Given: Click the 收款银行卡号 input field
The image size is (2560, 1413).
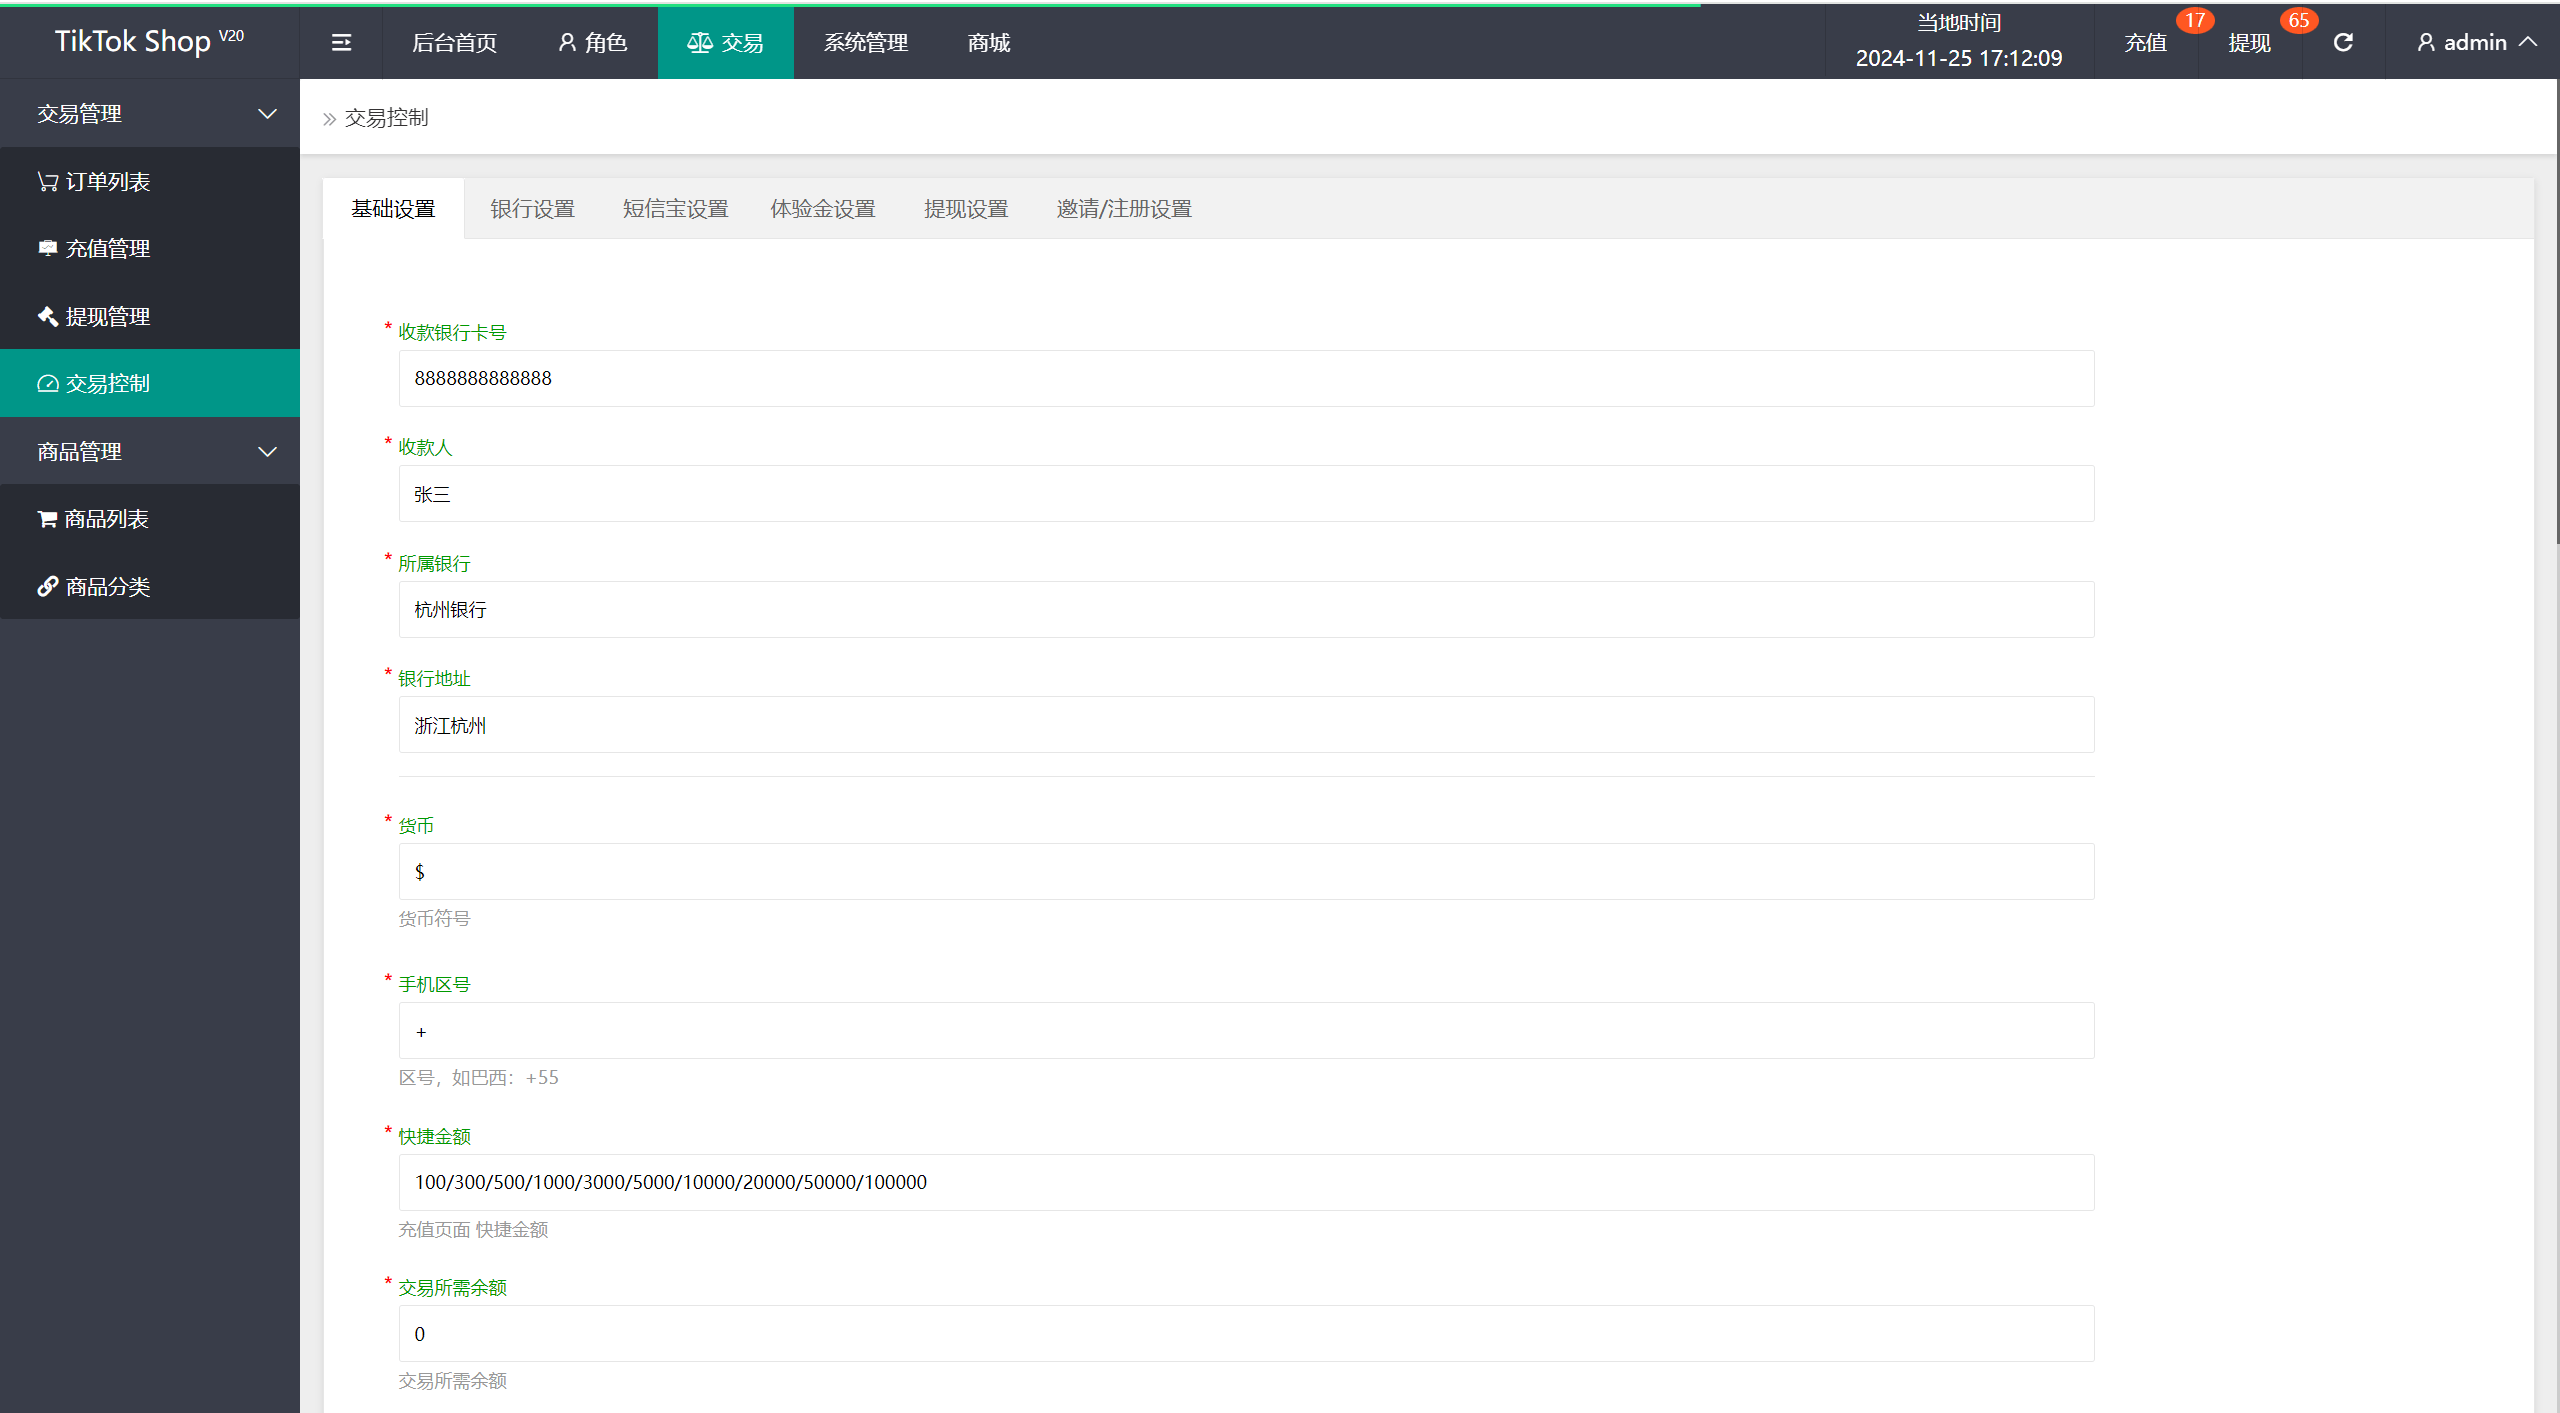Looking at the screenshot, I should tap(1243, 378).
